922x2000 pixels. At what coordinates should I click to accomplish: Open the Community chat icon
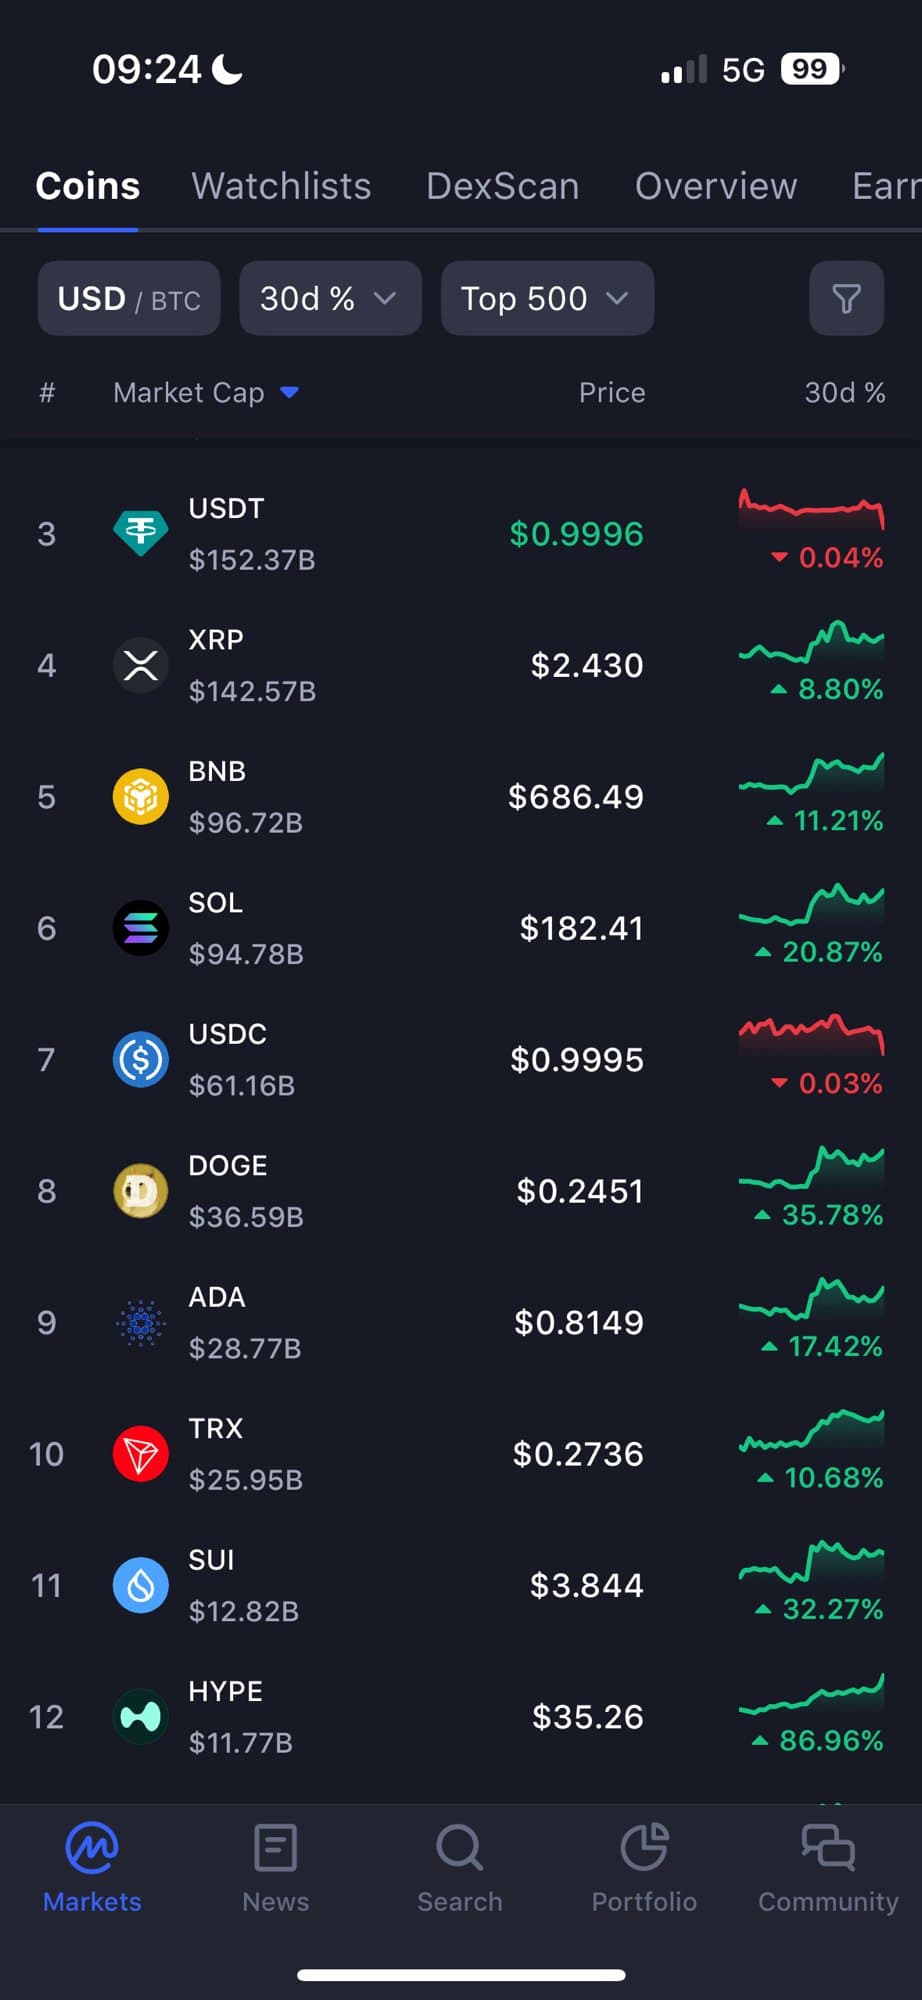828,1848
